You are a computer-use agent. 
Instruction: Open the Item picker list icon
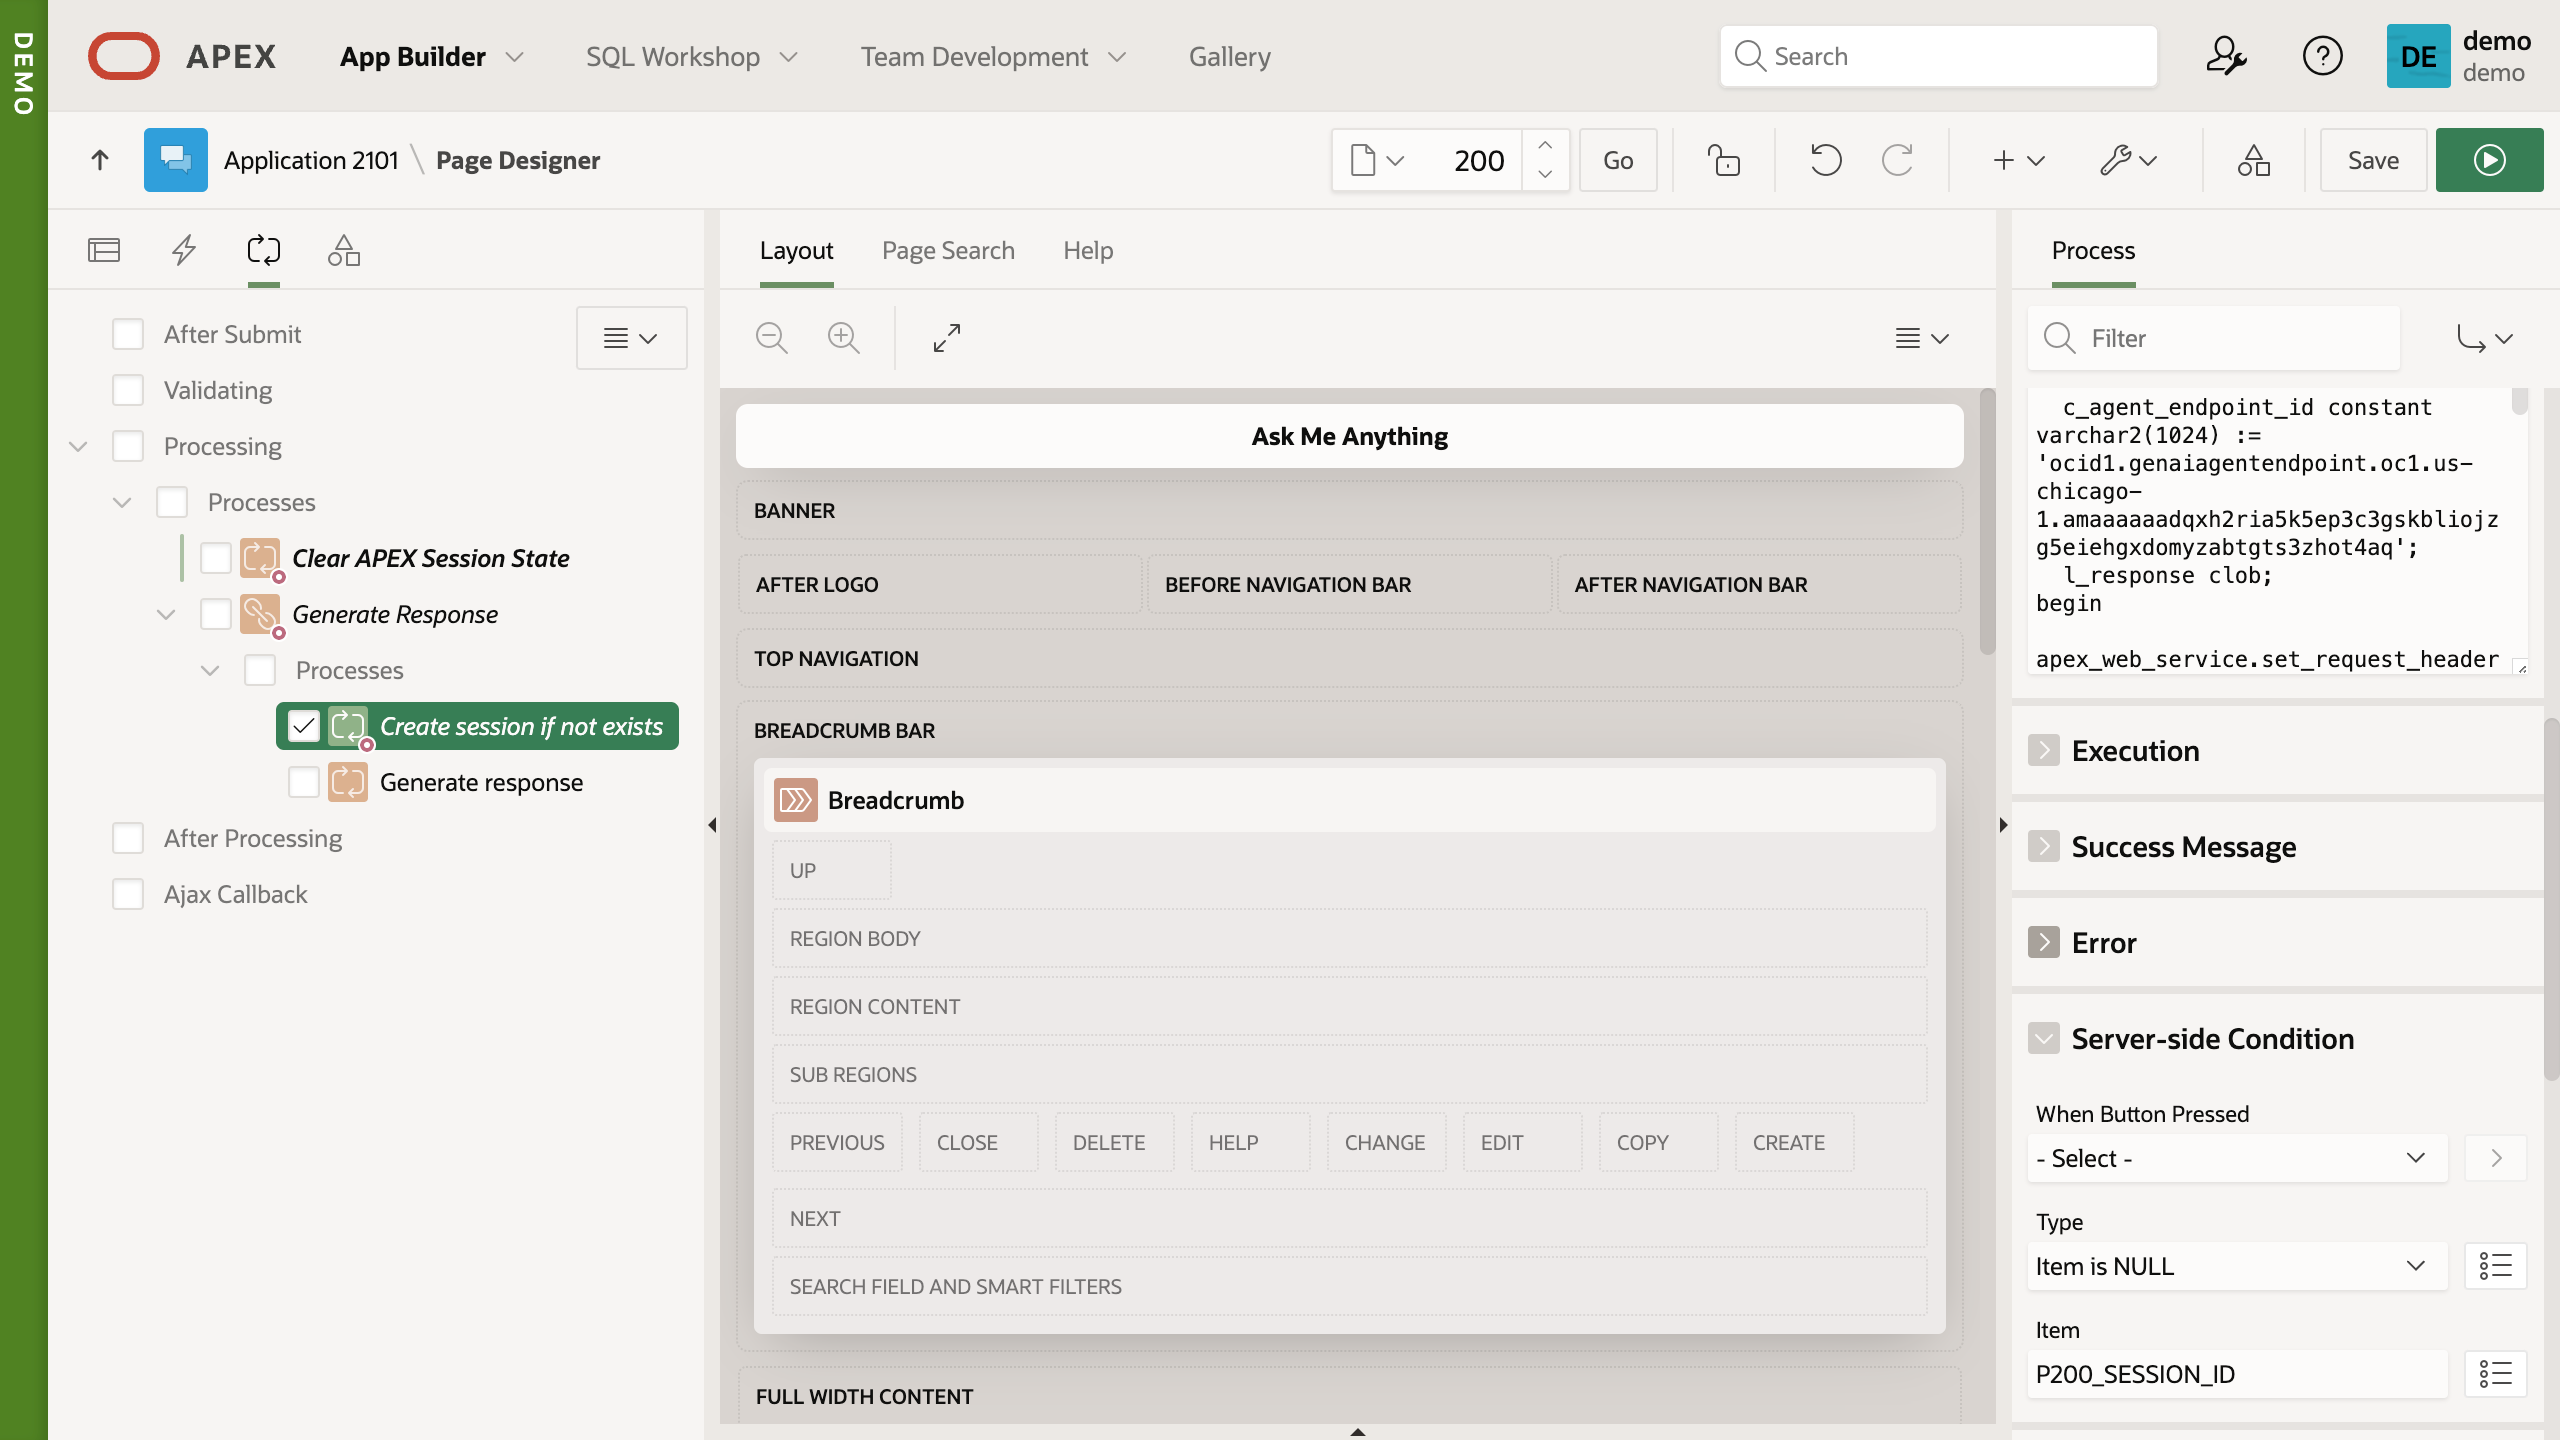[x=2496, y=1374]
